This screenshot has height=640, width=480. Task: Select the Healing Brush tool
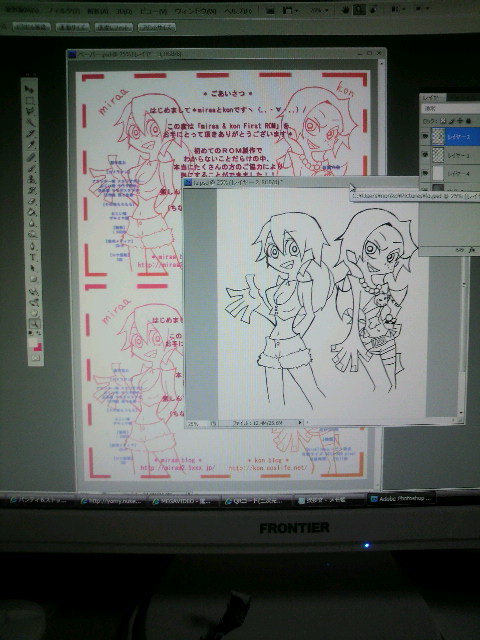(31, 157)
